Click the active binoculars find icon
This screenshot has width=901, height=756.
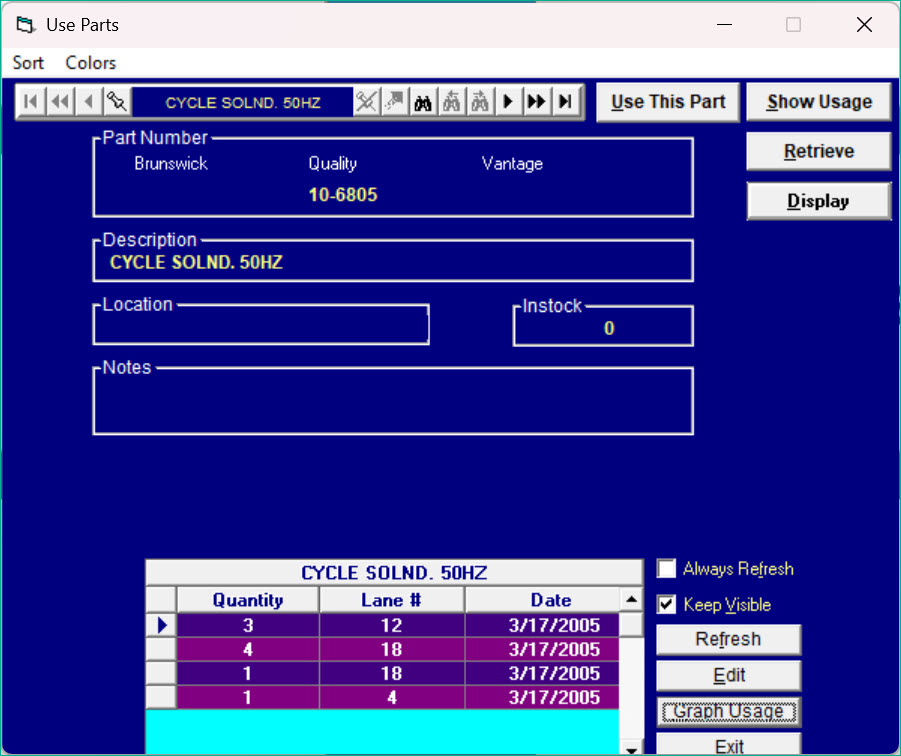click(x=423, y=102)
